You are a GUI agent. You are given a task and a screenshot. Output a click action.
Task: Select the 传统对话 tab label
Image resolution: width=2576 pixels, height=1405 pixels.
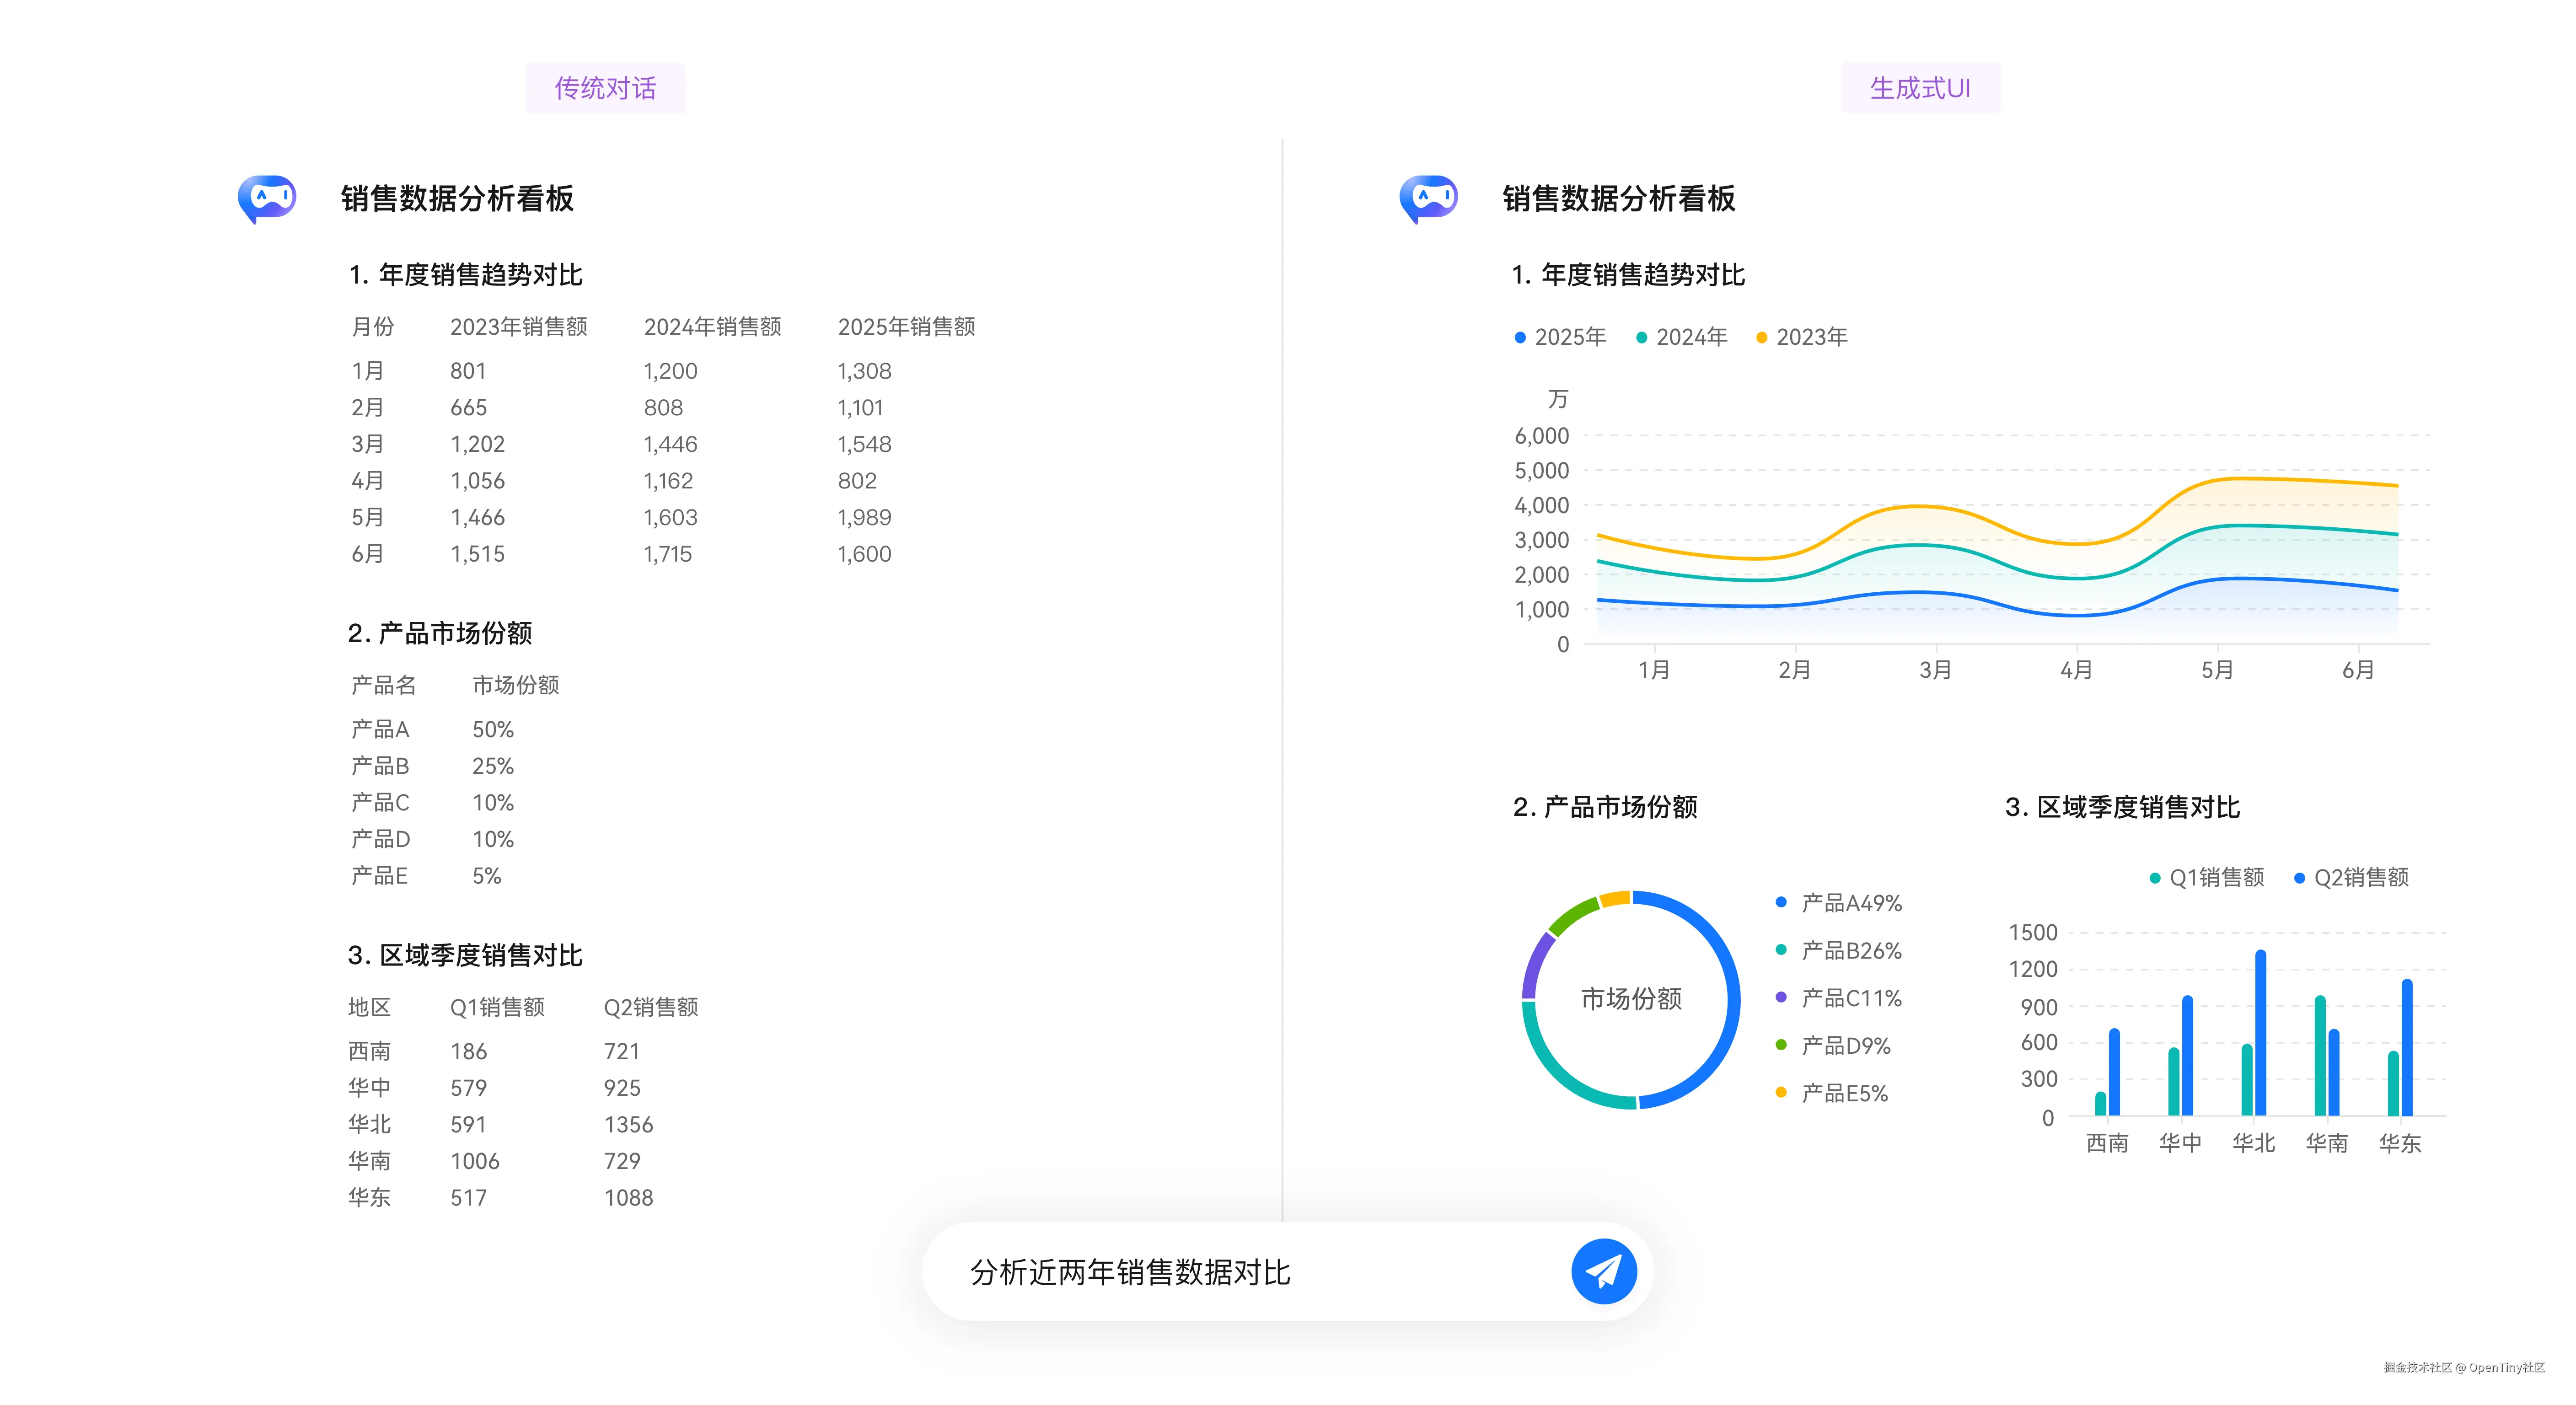click(605, 88)
